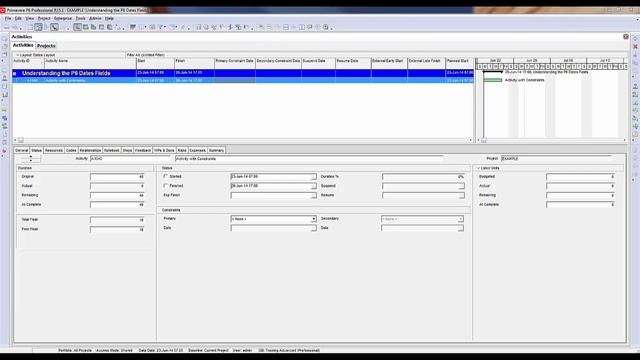Open the Enterprise menu
640x360 pixels.
(63, 18)
